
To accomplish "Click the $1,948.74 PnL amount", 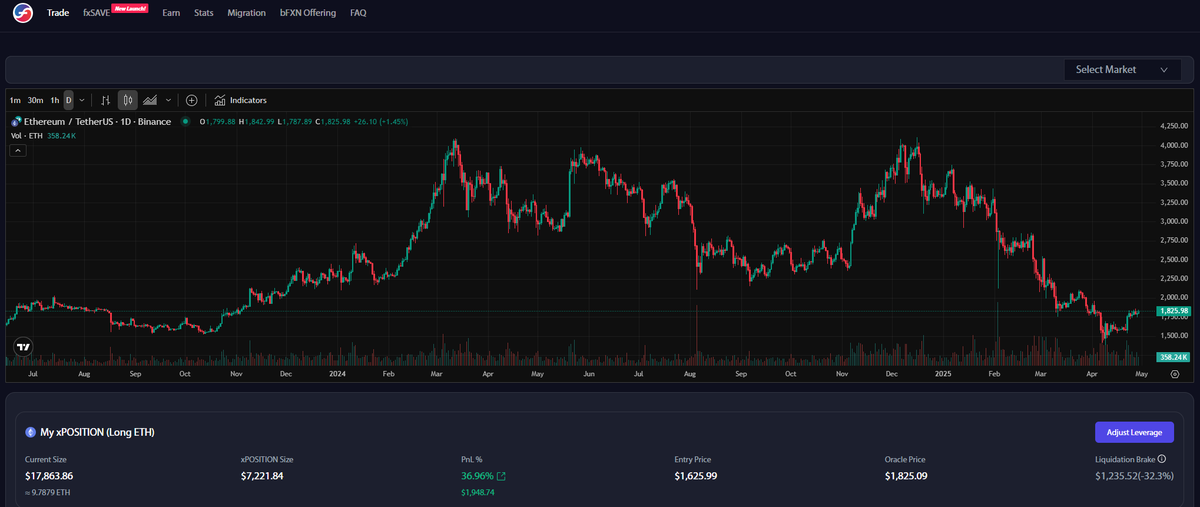I will (x=477, y=493).
